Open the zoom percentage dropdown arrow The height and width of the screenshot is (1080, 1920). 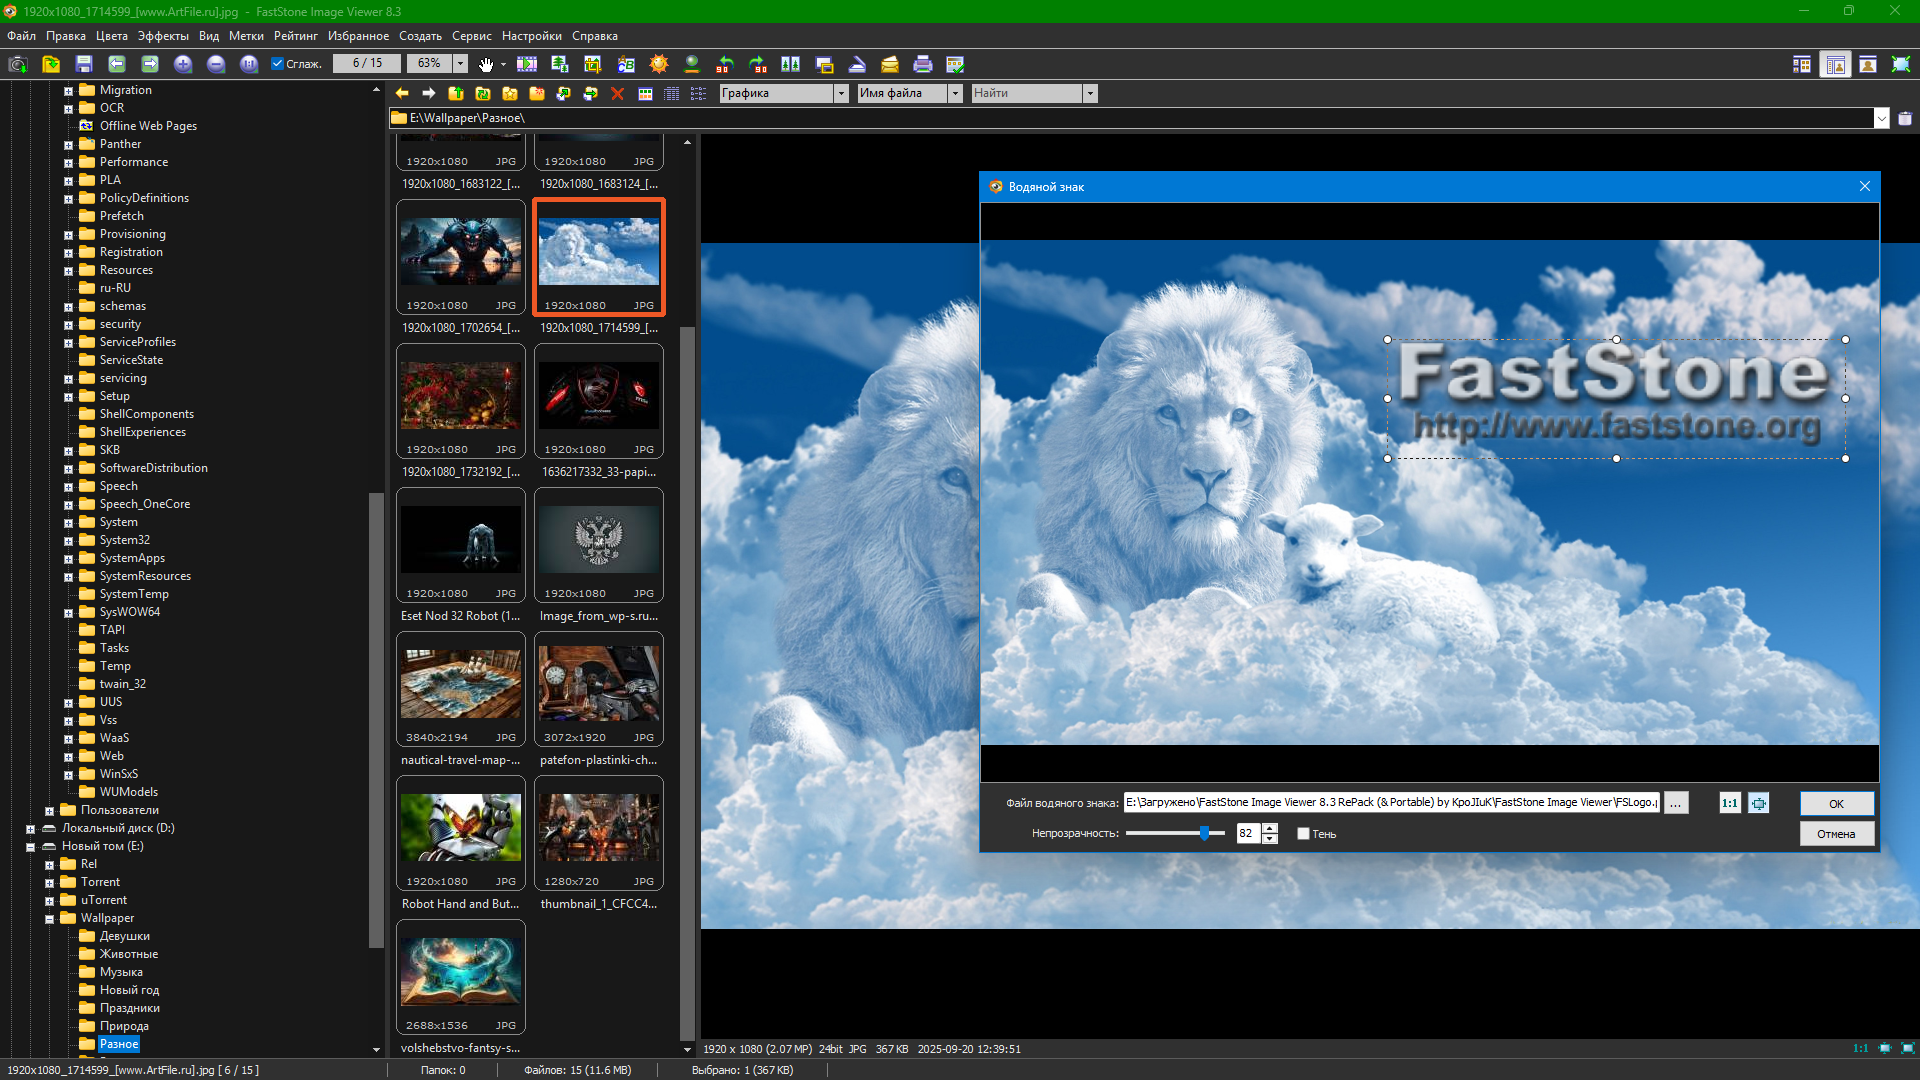click(460, 64)
